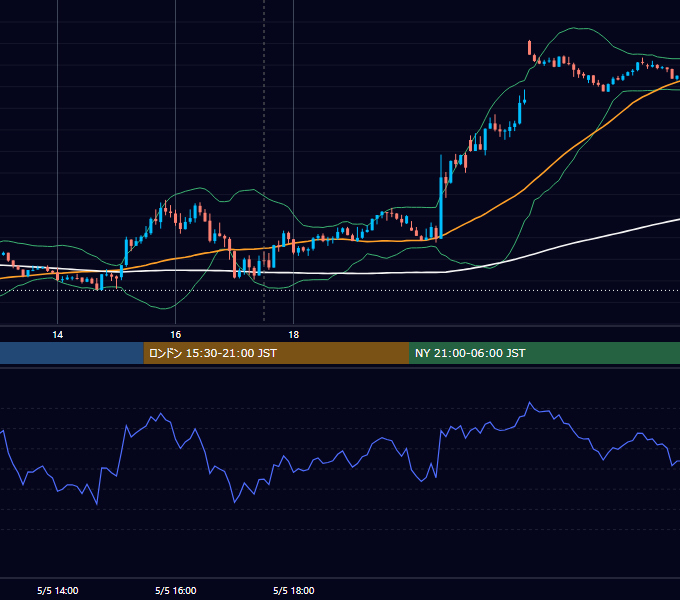
Task: Click the blue session band before London
Action: click(x=72, y=353)
